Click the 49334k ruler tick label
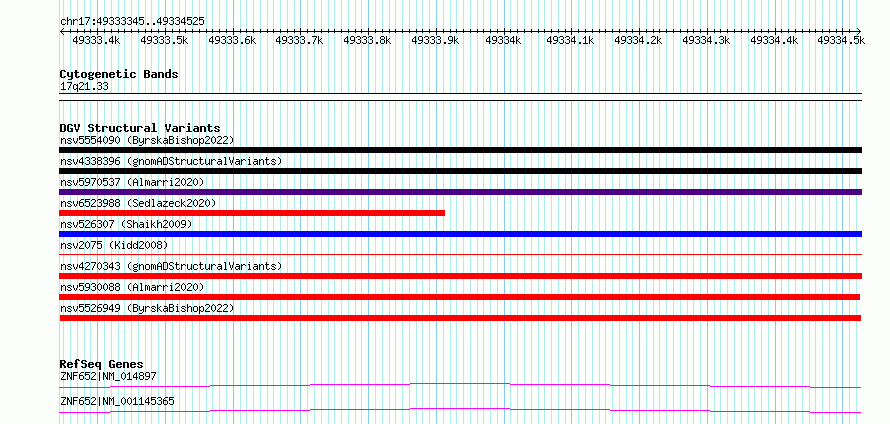Image resolution: width=890 pixels, height=424 pixels. click(503, 40)
